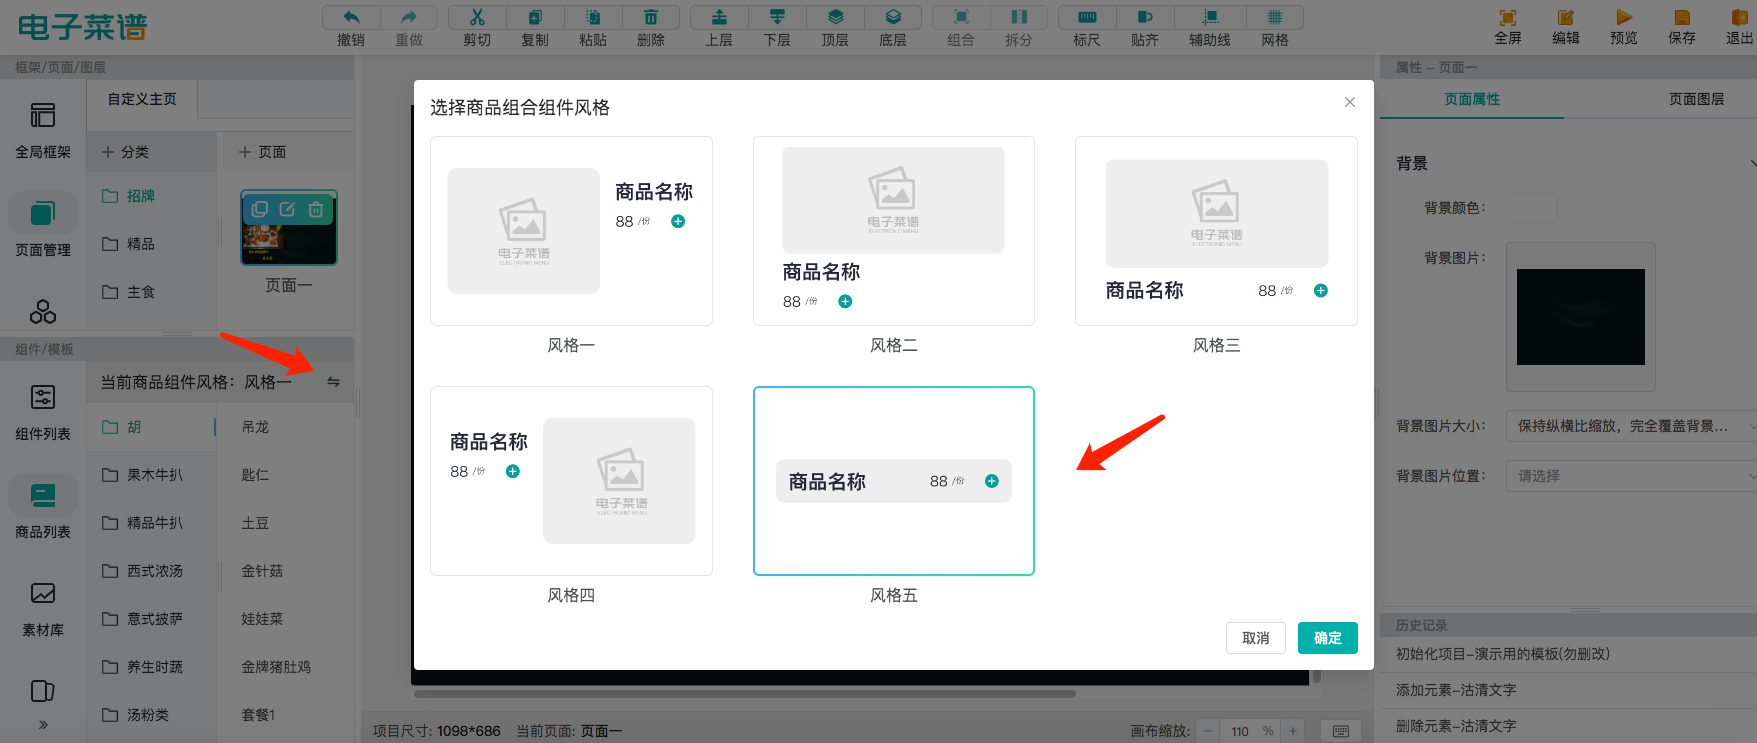This screenshot has height=743, width=1757.
Task: Increase canvas zoom with plus button
Action: [1293, 731]
